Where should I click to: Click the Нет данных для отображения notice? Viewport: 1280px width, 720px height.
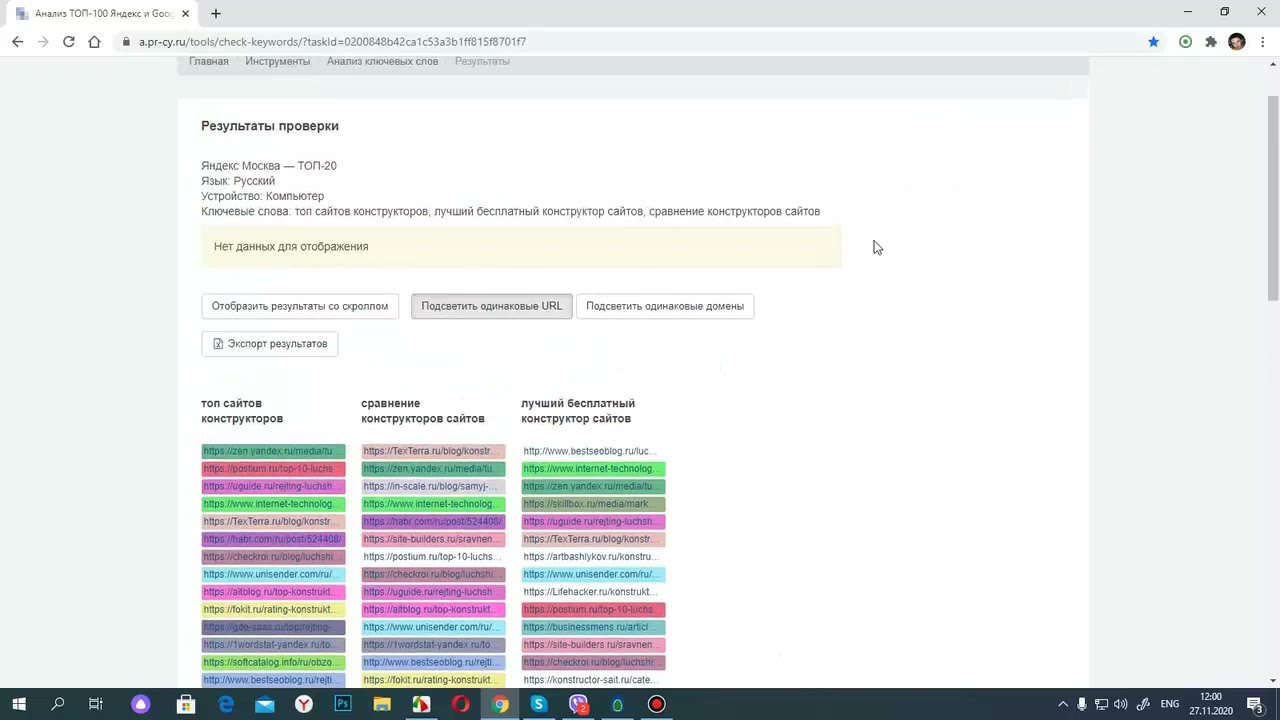pyautogui.click(x=521, y=247)
